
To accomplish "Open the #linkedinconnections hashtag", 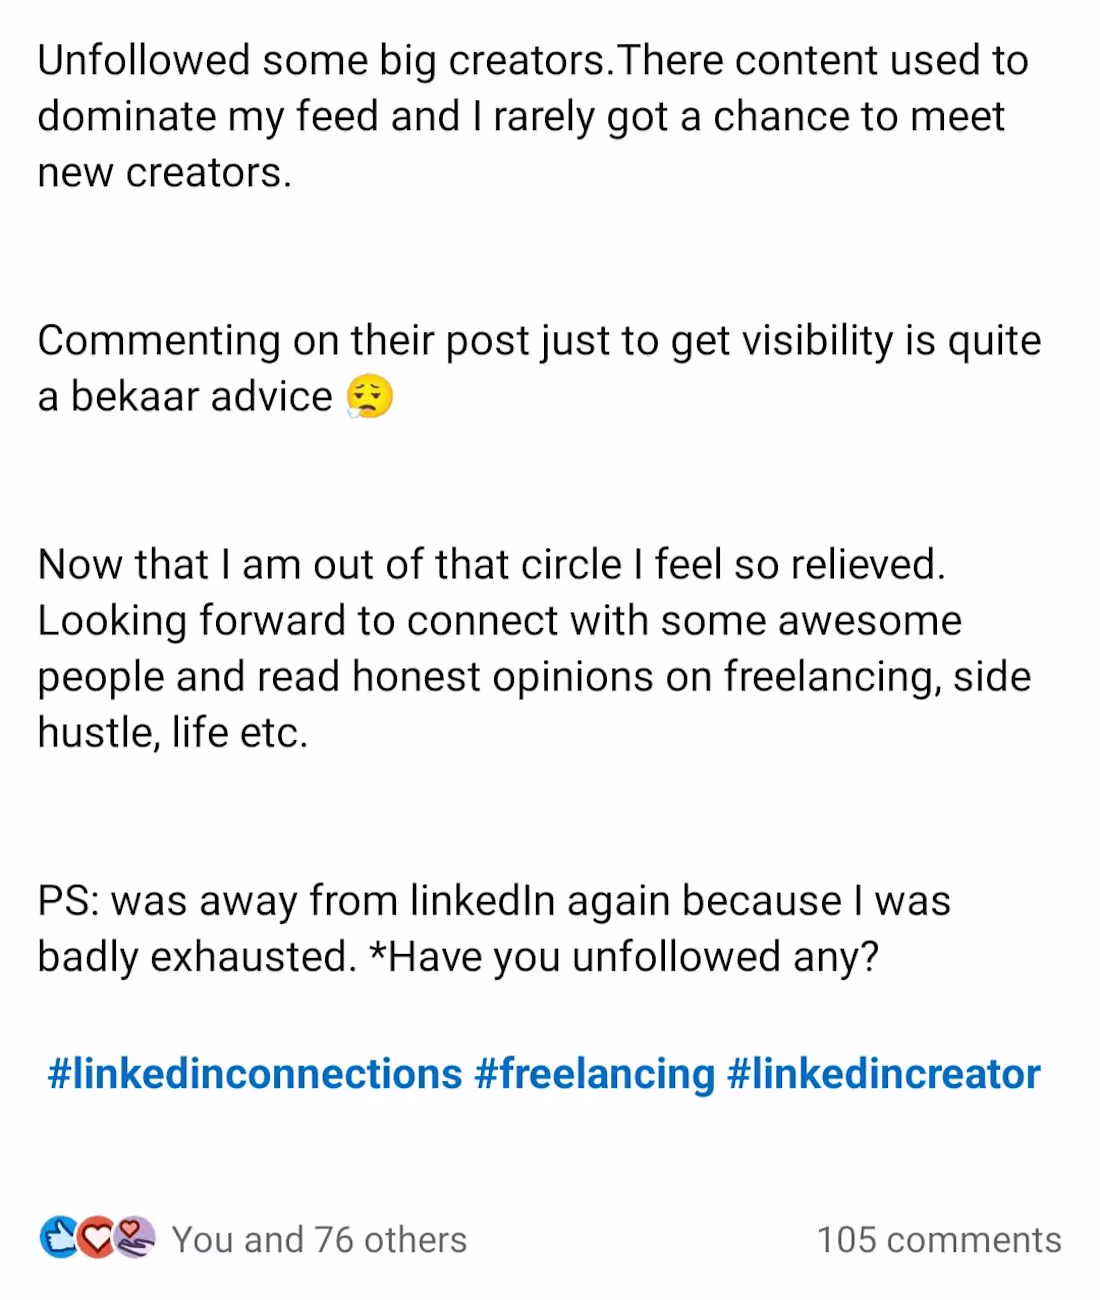I will click(x=253, y=1073).
